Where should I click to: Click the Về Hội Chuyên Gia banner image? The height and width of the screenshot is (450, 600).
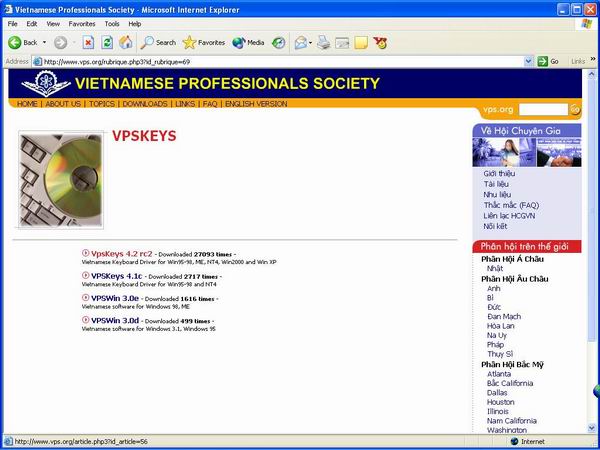click(527, 152)
